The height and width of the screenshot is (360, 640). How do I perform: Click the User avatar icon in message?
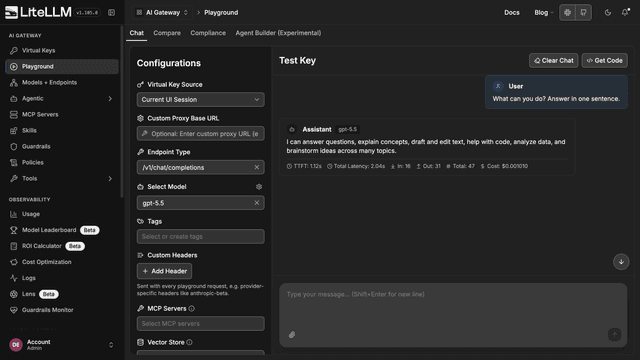pyautogui.click(x=498, y=86)
